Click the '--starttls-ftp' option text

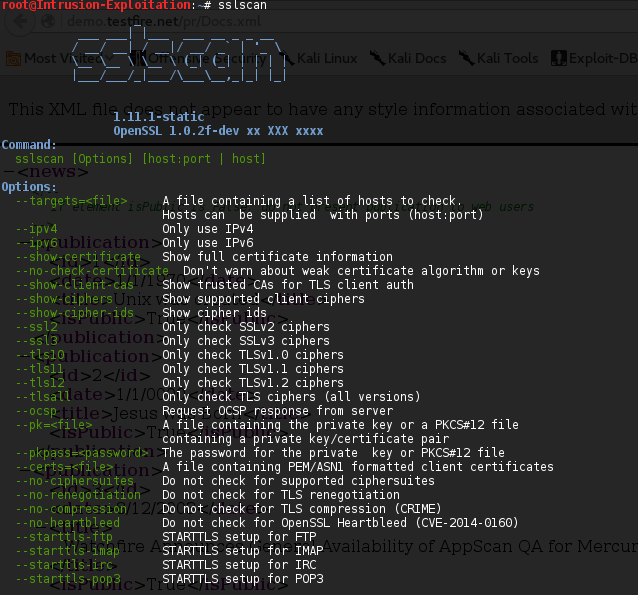coord(64,537)
